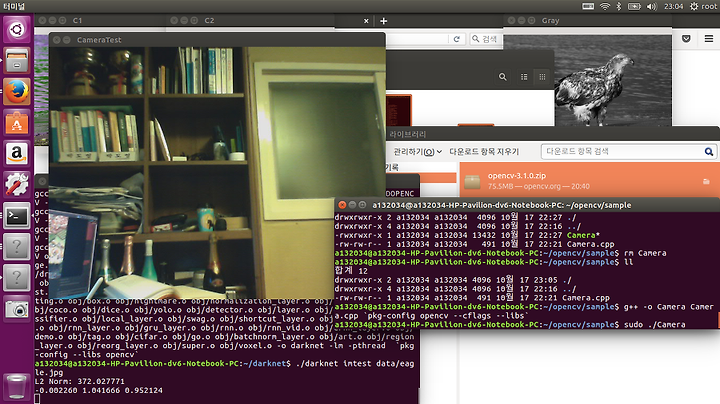Select opencv-3.1.0.zip download entry

click(x=590, y=181)
